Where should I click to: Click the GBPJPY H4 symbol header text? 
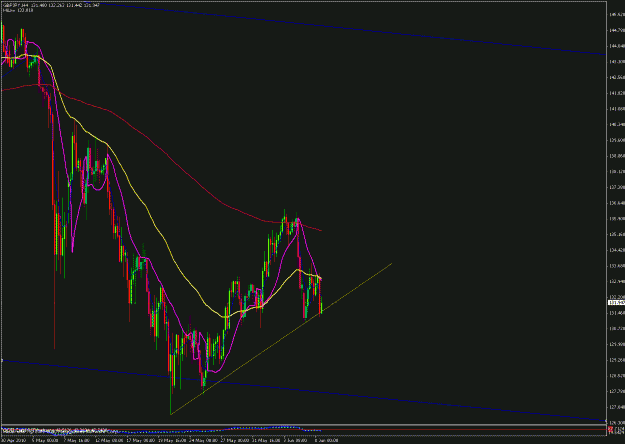51,5
